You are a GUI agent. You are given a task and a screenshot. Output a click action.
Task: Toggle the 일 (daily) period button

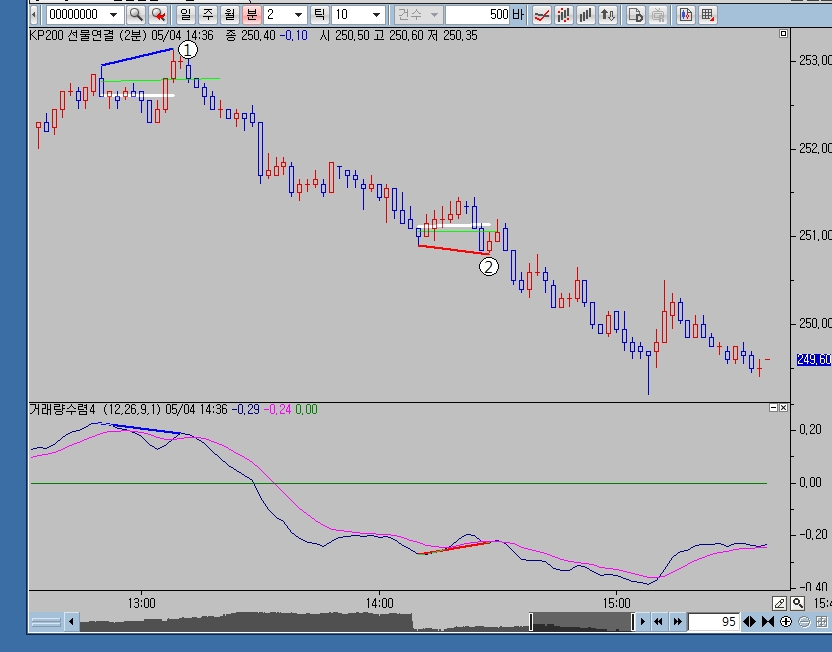[185, 15]
